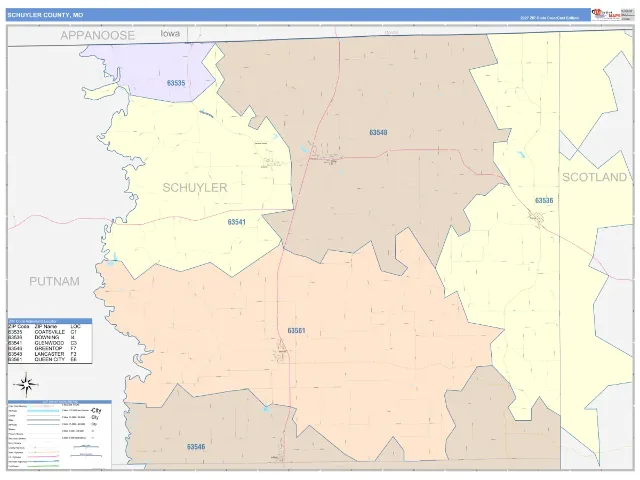The width and height of the screenshot is (640, 480).
Task: Click the SCOTLAND county label
Action: point(594,177)
